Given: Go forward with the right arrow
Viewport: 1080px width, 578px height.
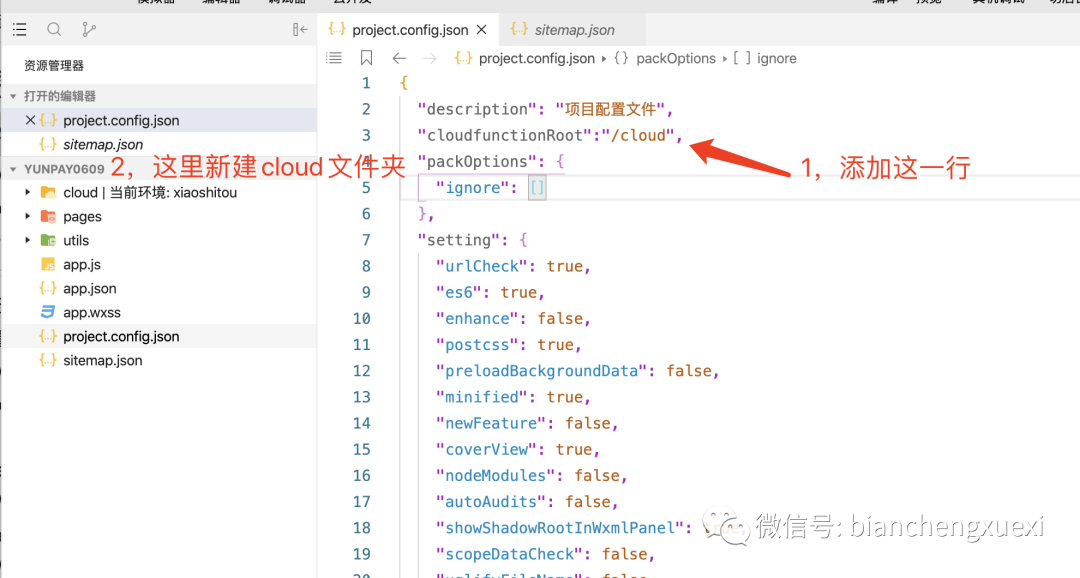Looking at the screenshot, I should (430, 59).
